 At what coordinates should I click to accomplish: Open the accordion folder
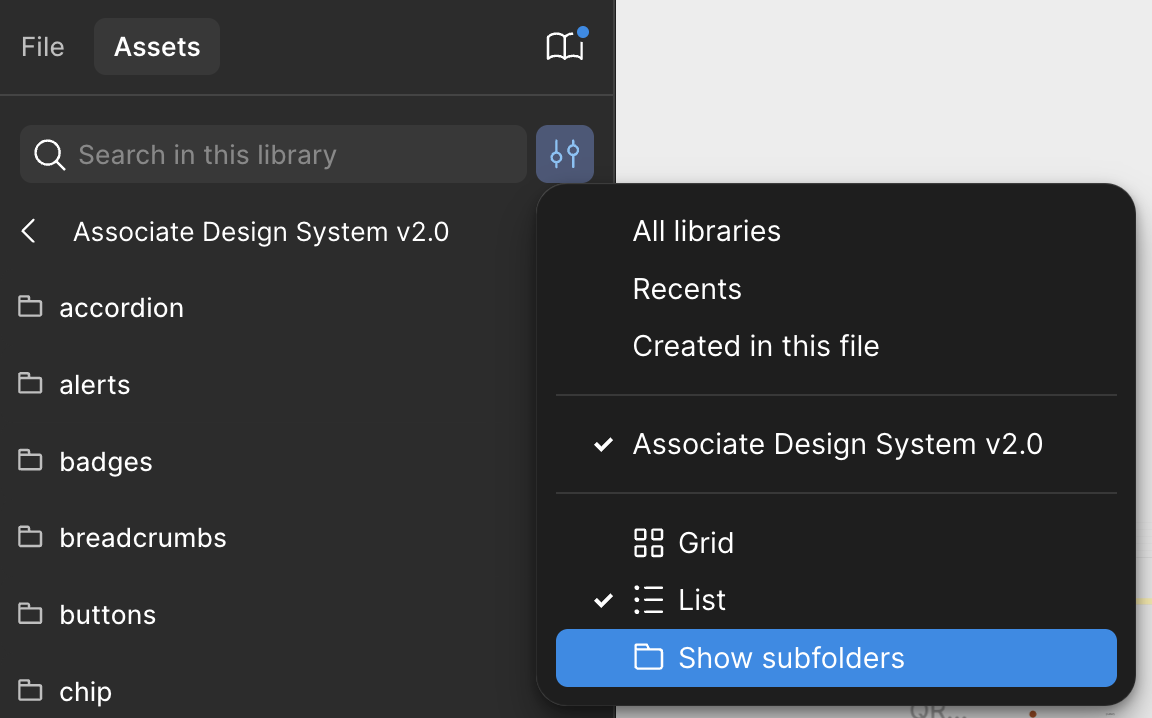pos(121,307)
